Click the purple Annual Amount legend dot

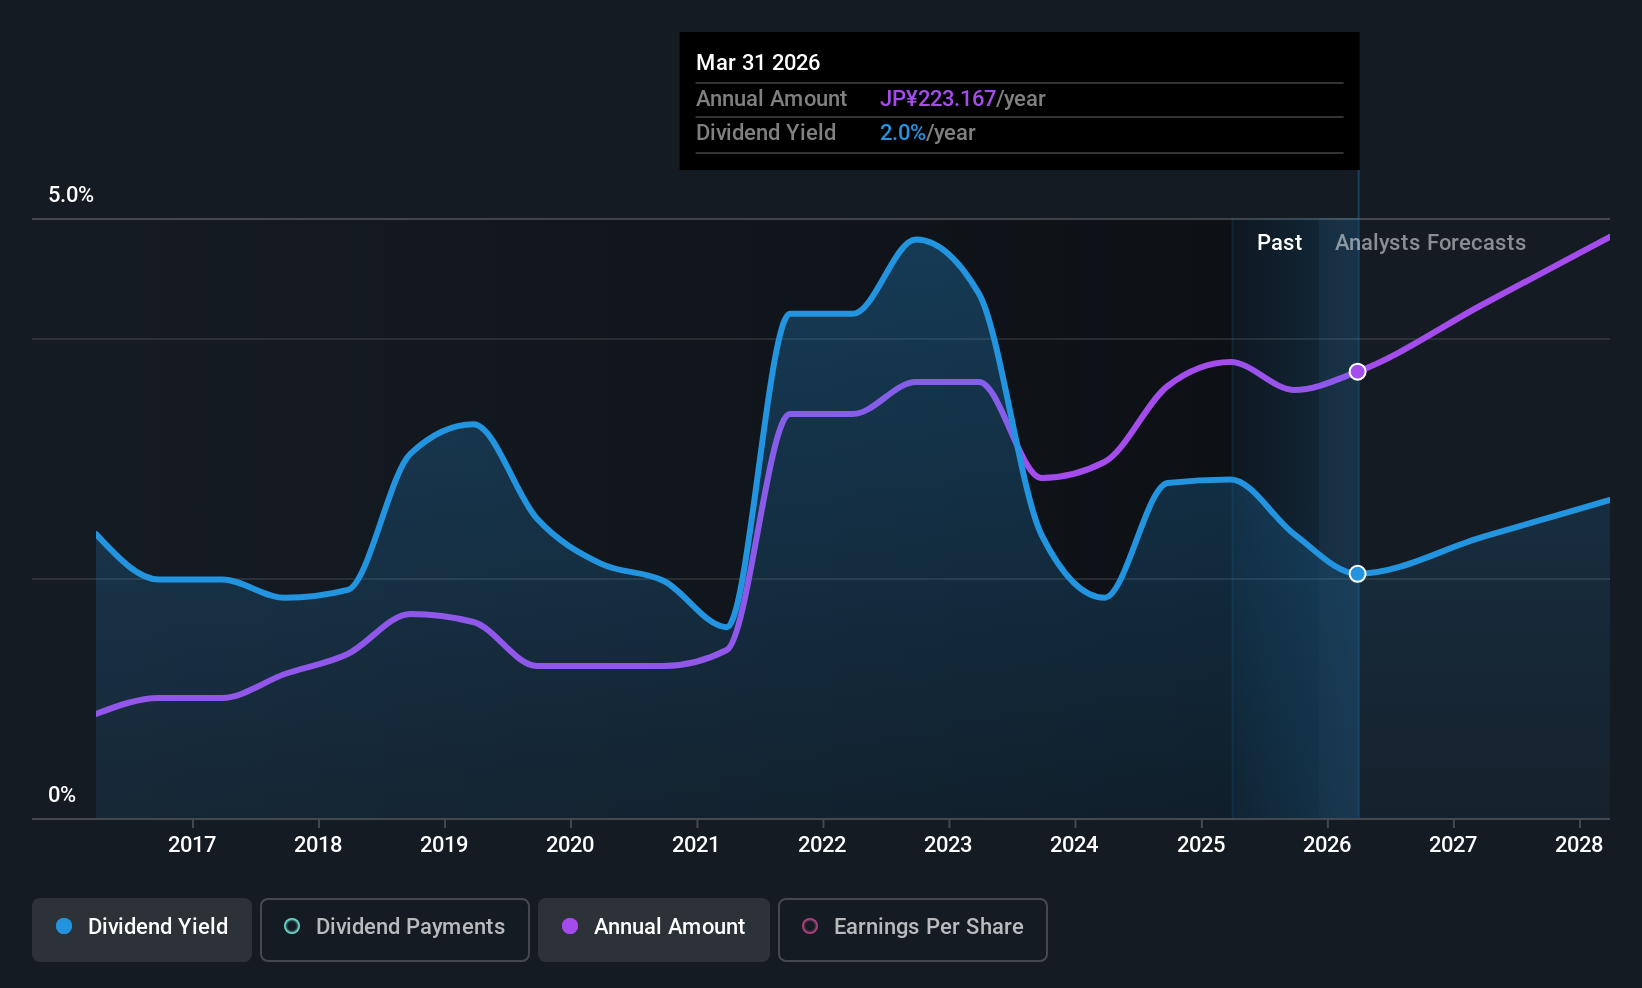click(x=570, y=926)
